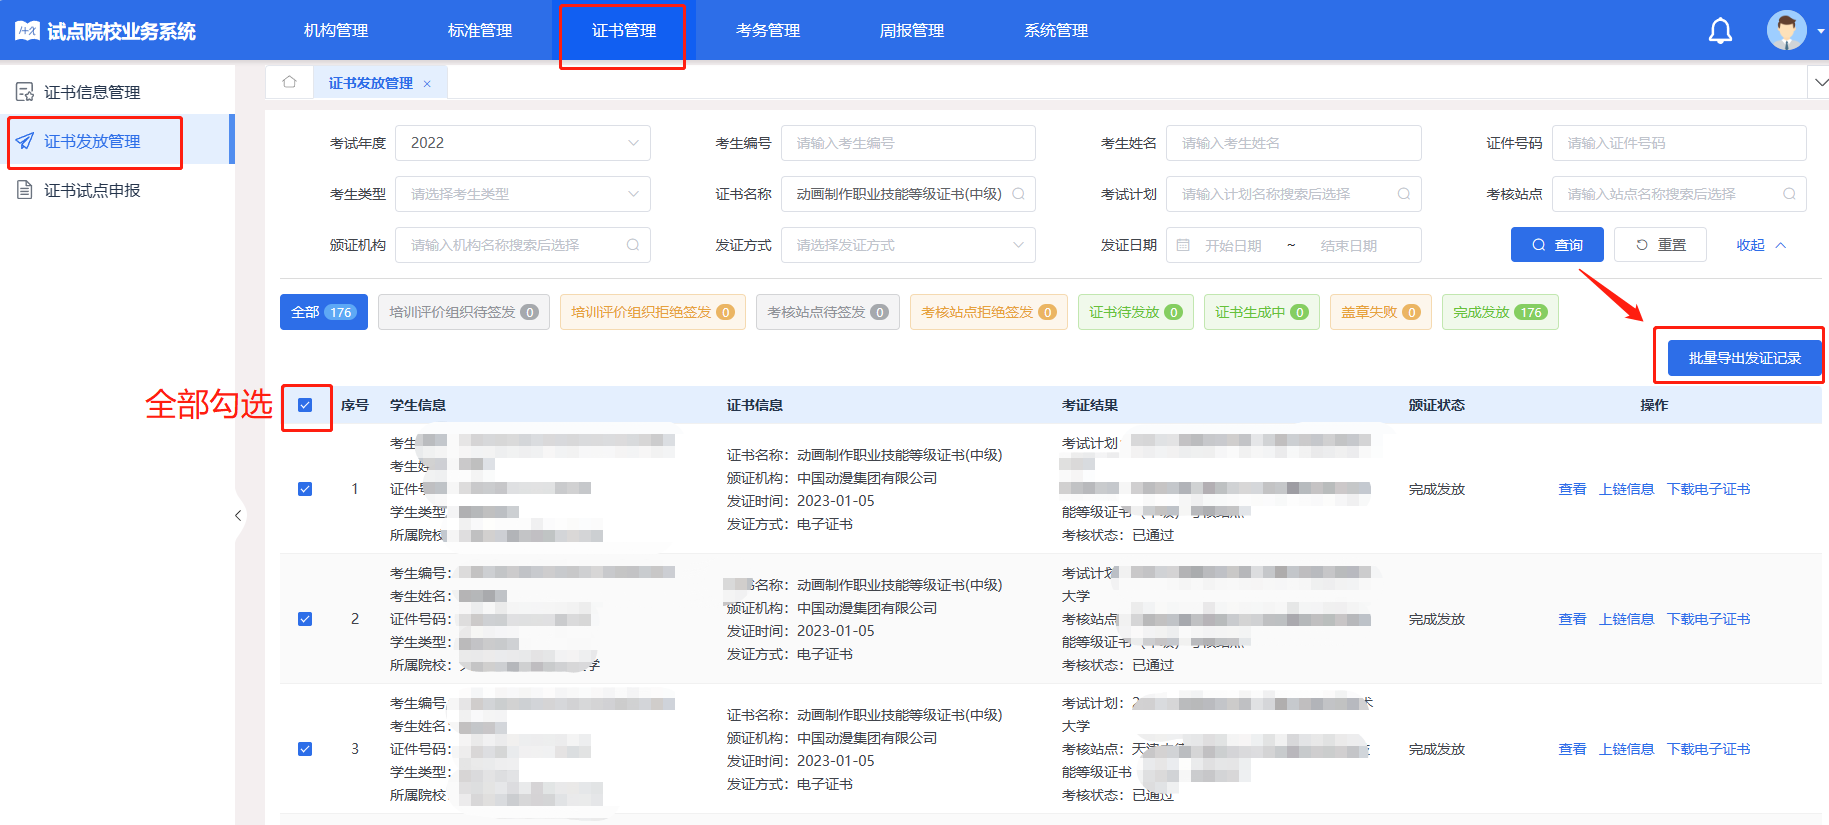
Task: Toggle the select-all checkbox in table header
Action: click(305, 405)
